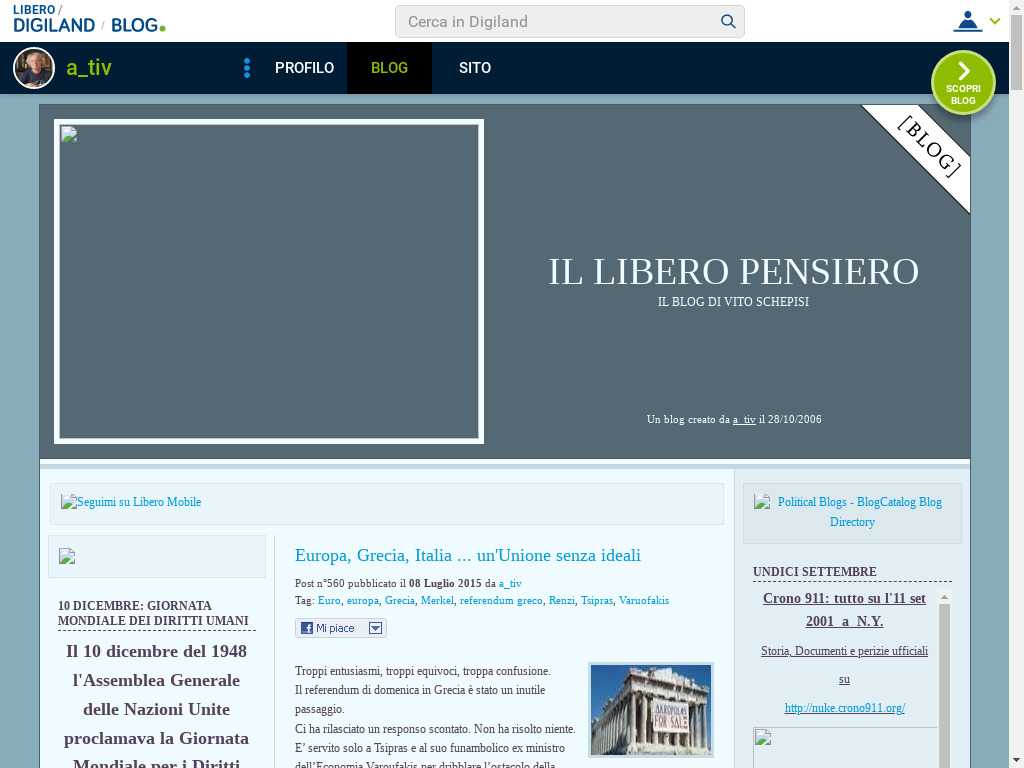Click the Varuofakis tag link
Image resolution: width=1024 pixels, height=768 pixels.
point(643,600)
